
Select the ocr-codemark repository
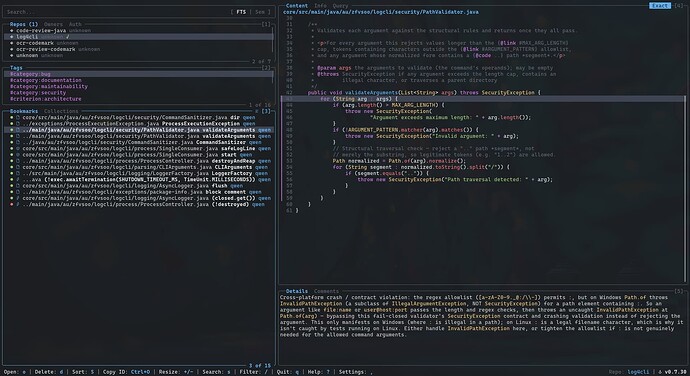(139, 43)
